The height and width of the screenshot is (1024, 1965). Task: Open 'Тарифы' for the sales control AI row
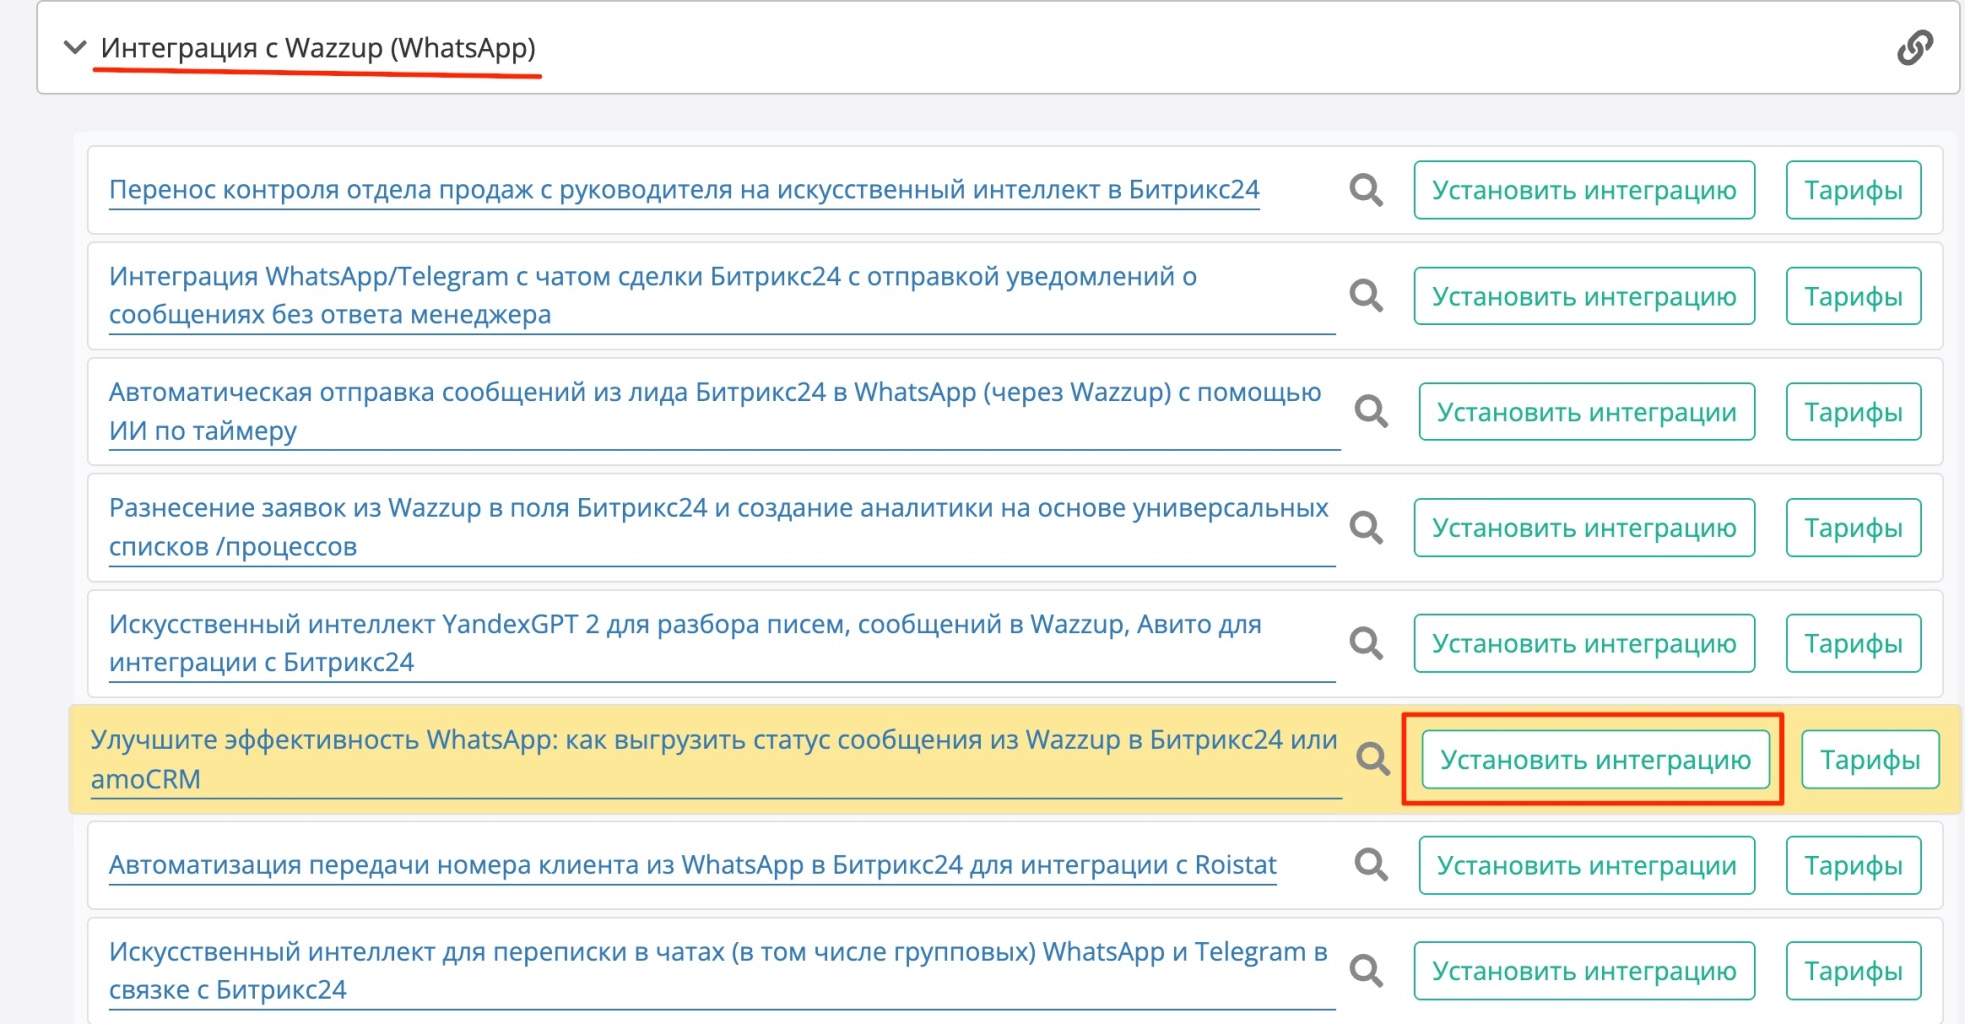pyautogui.click(x=1853, y=190)
